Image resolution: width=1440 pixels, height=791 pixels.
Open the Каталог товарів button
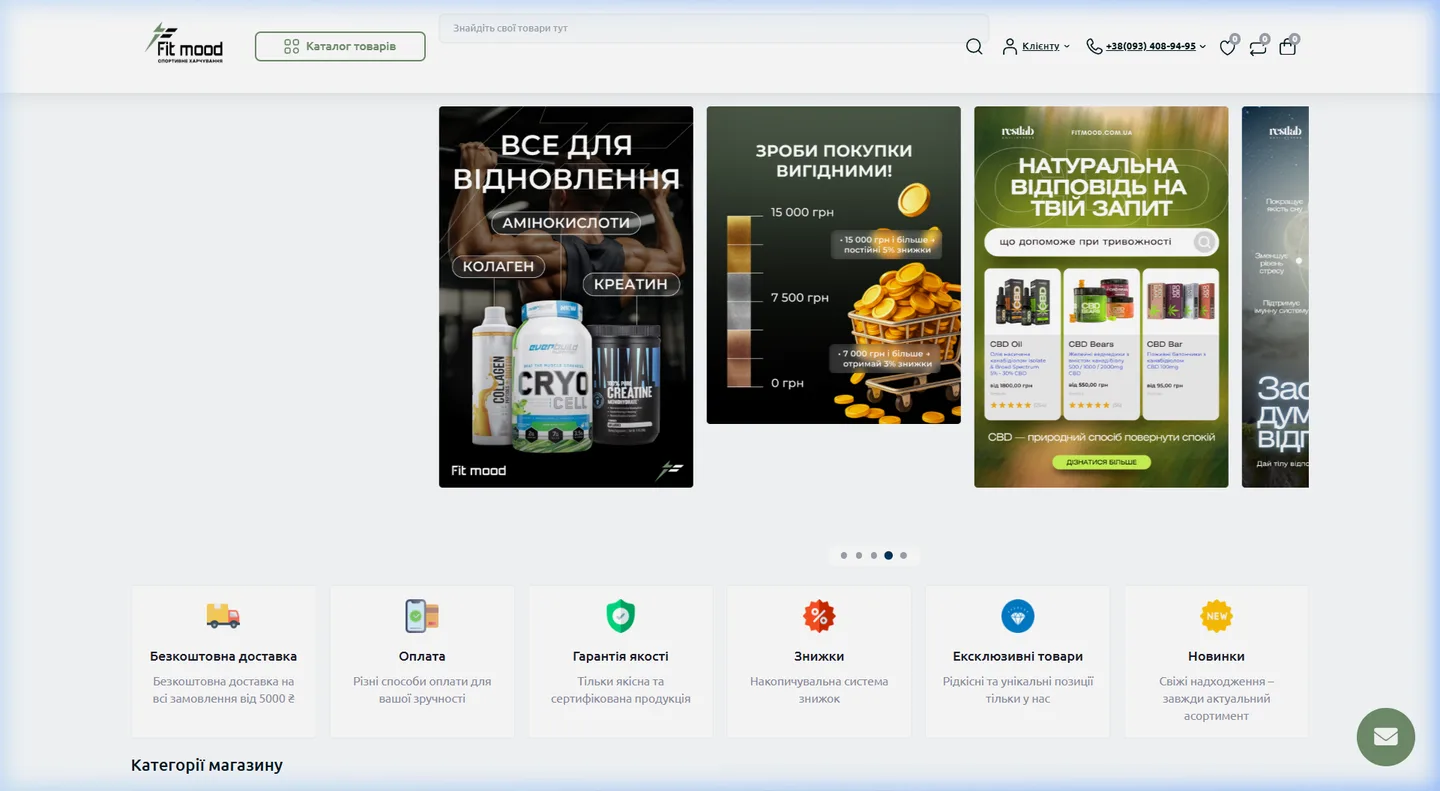pyautogui.click(x=340, y=46)
